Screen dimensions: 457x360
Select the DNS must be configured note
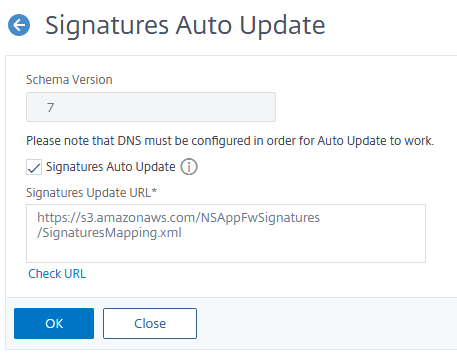(230, 141)
